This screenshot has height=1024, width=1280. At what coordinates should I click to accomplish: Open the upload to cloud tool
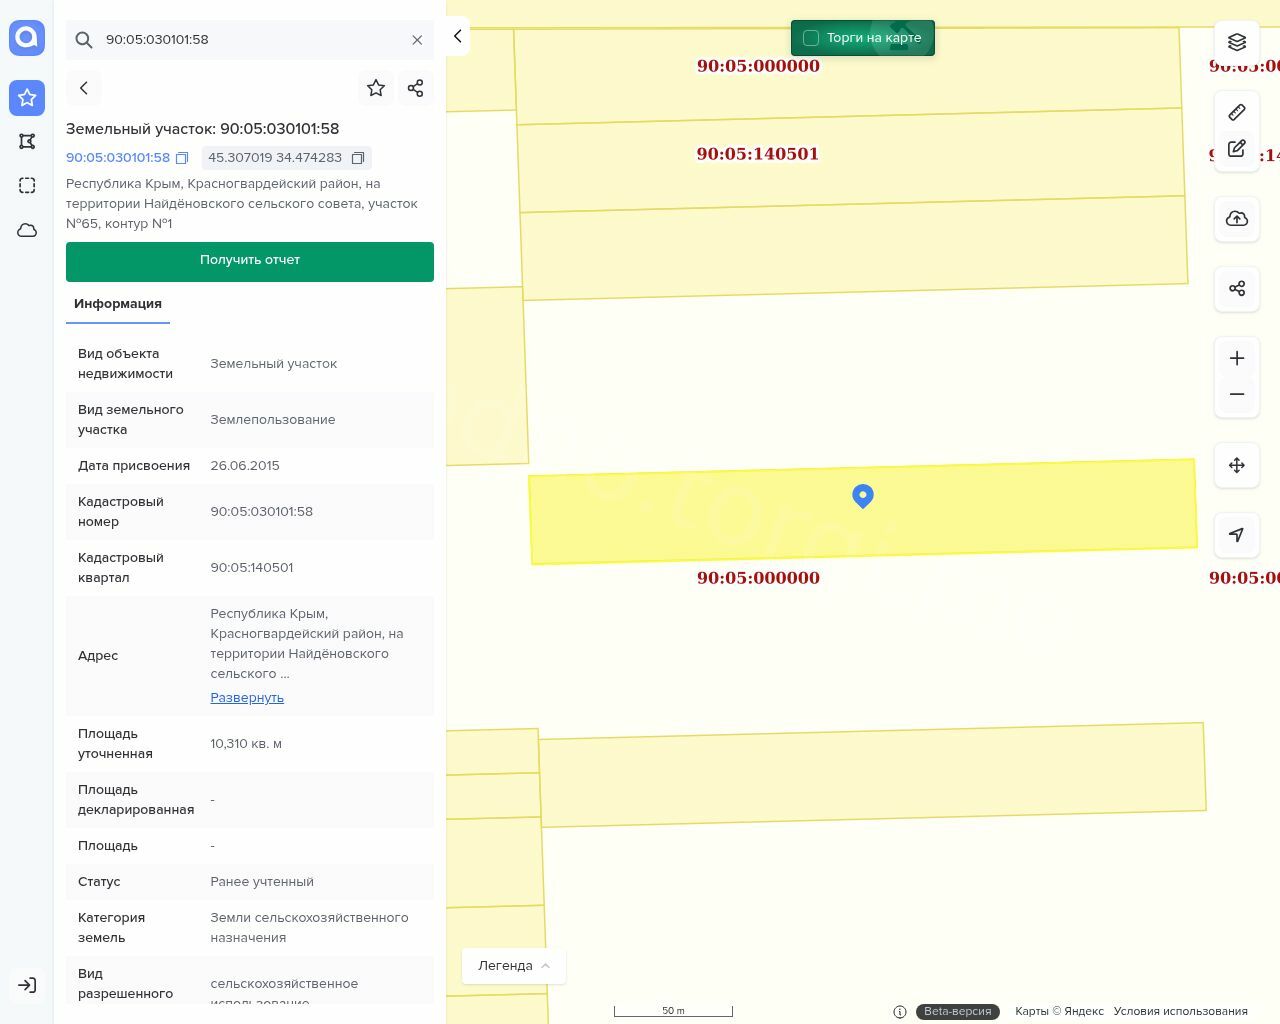point(1237,219)
